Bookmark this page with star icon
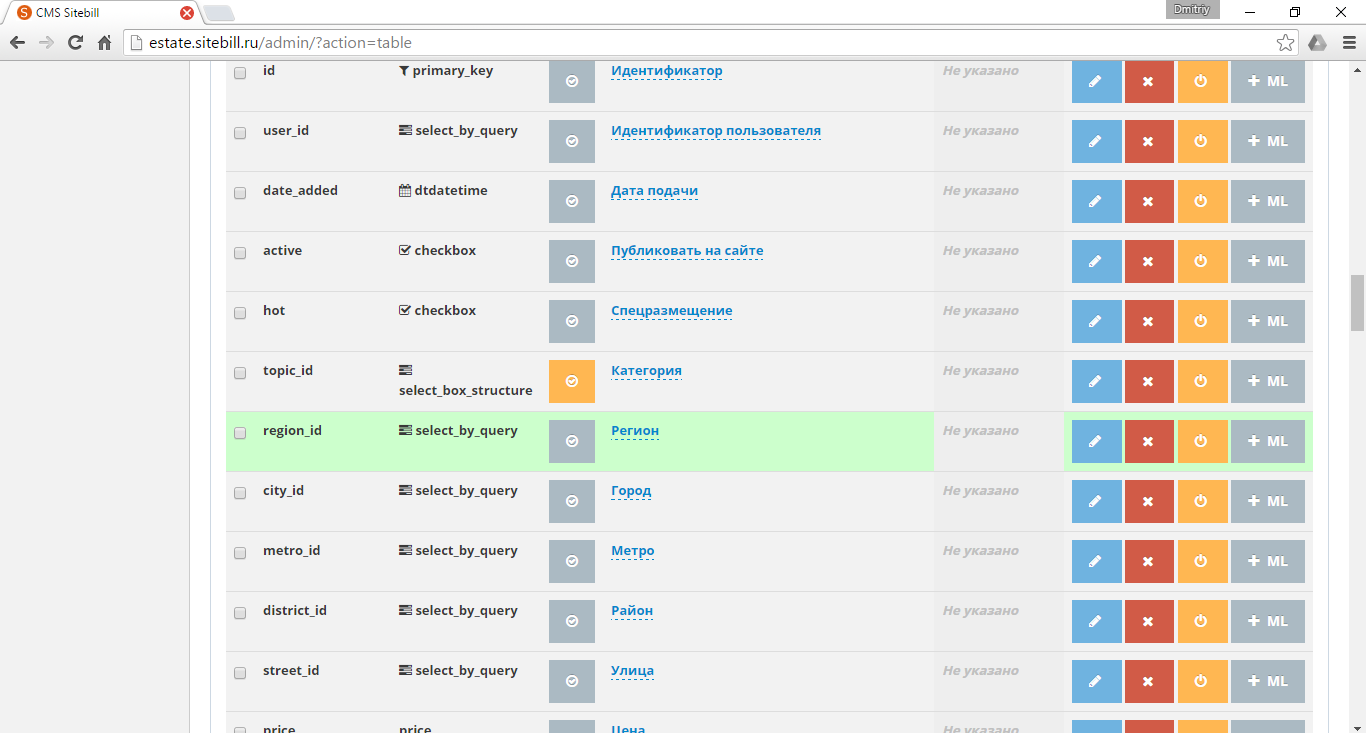This screenshot has height=733, width=1366. point(1286,43)
